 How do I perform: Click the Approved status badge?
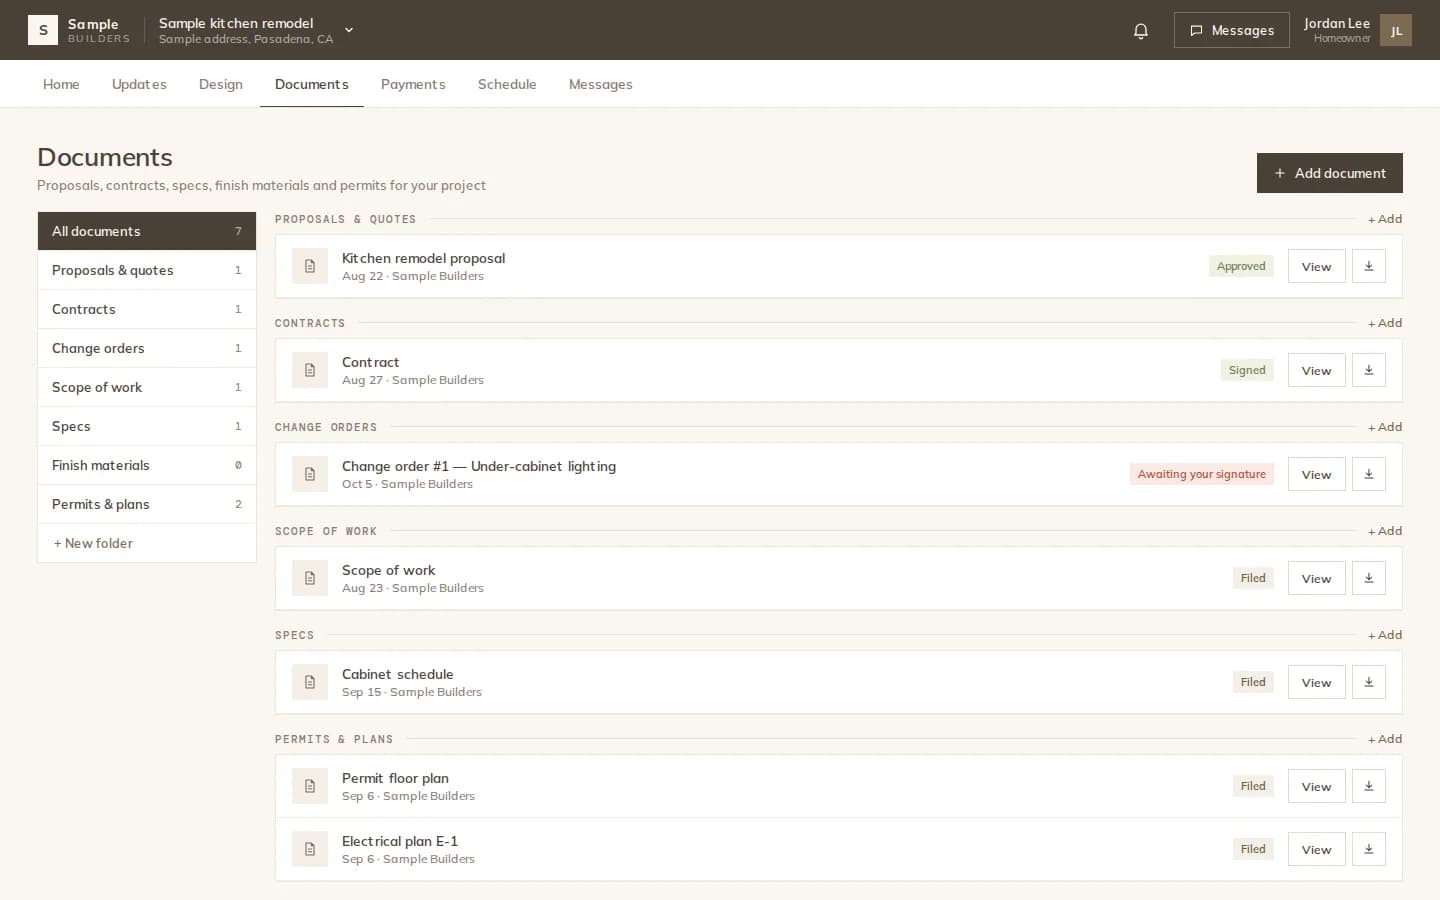point(1241,266)
